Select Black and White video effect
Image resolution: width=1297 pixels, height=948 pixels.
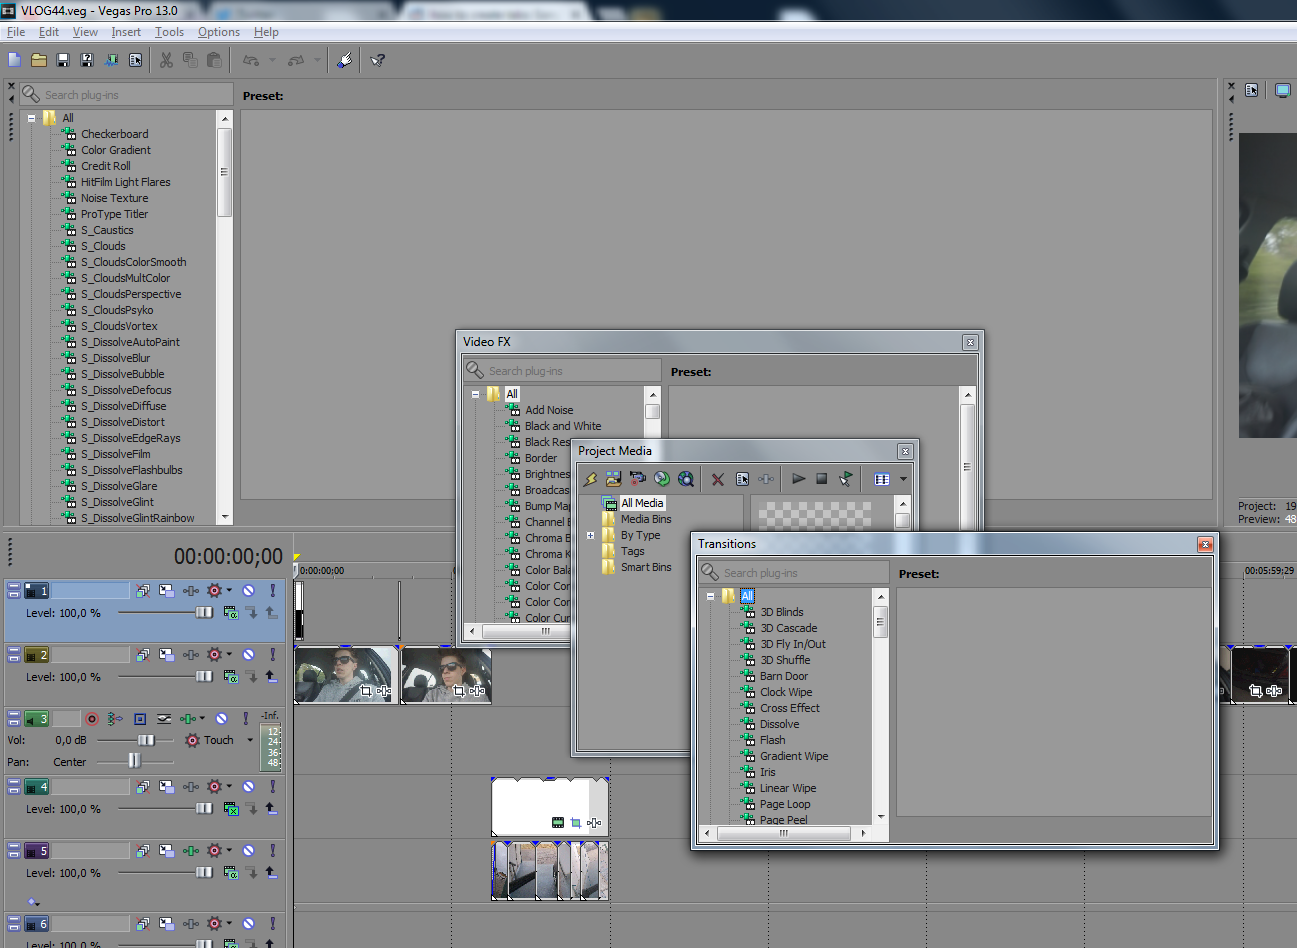pyautogui.click(x=563, y=426)
